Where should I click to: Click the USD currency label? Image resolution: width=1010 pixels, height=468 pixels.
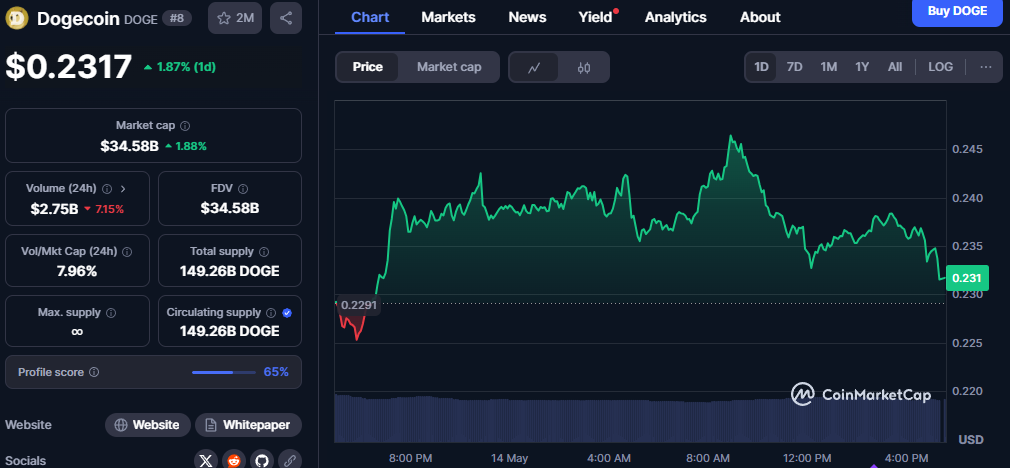[971, 440]
